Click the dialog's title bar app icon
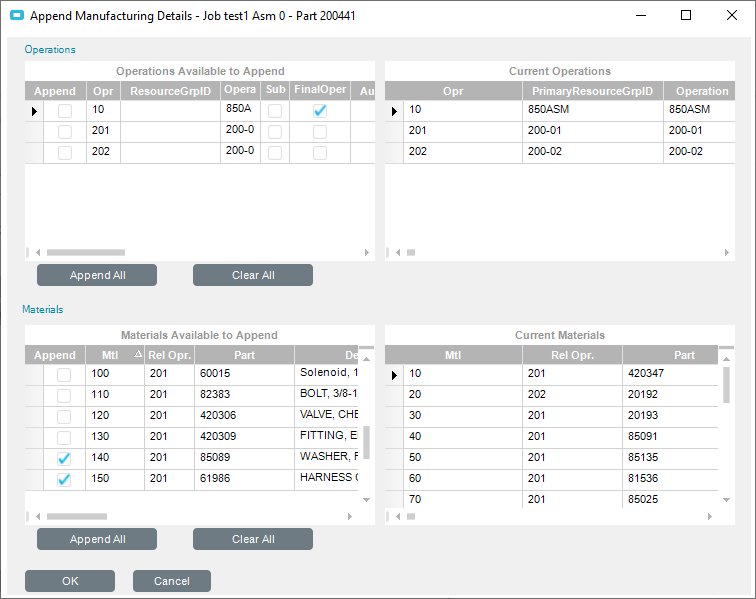 17,15
